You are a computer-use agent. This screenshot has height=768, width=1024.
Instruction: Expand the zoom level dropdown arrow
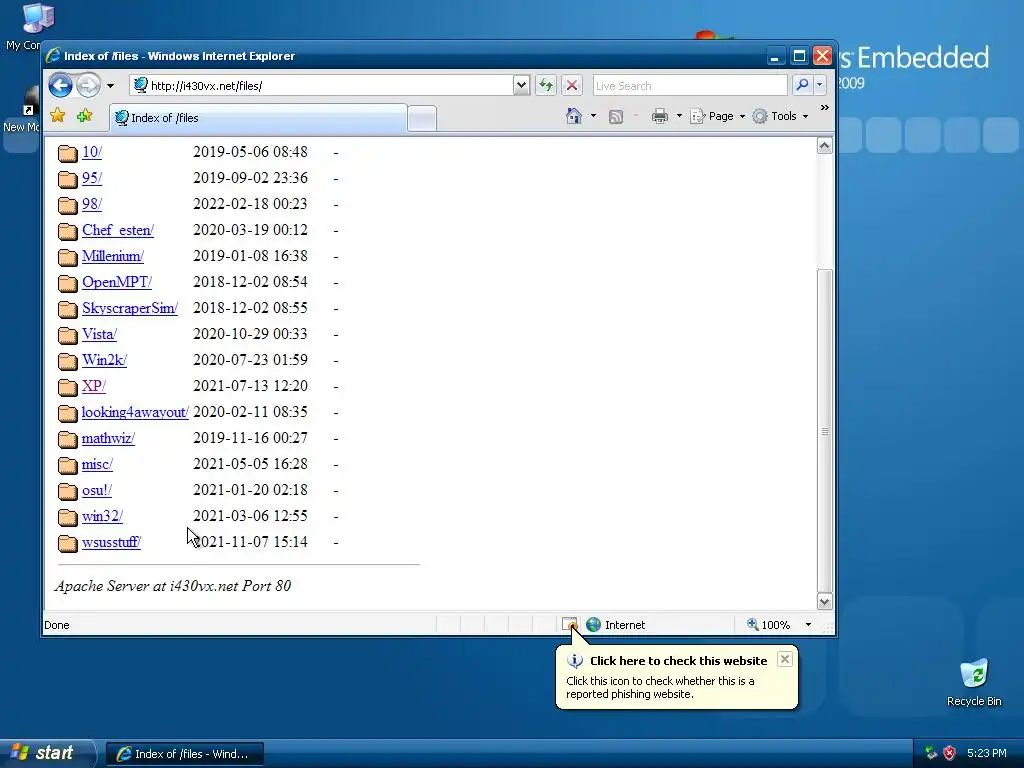click(808, 625)
